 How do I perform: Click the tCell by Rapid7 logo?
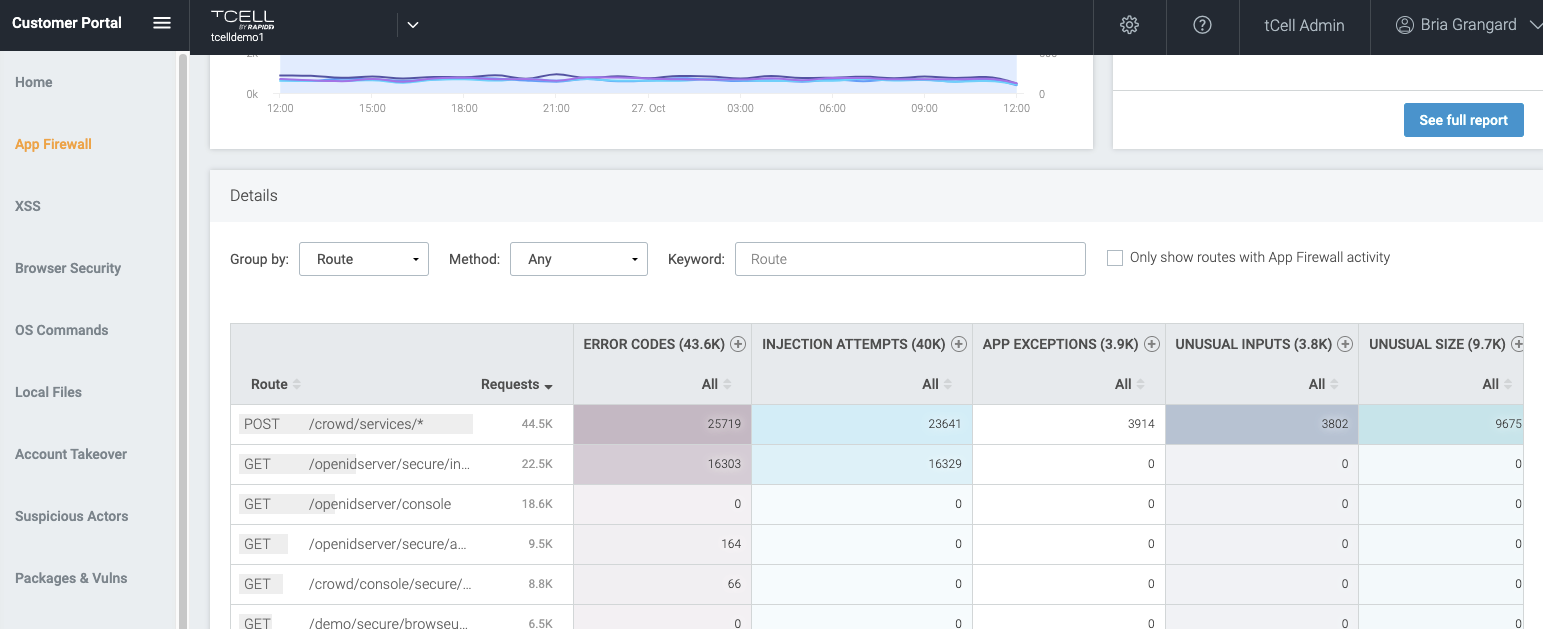tap(242, 19)
